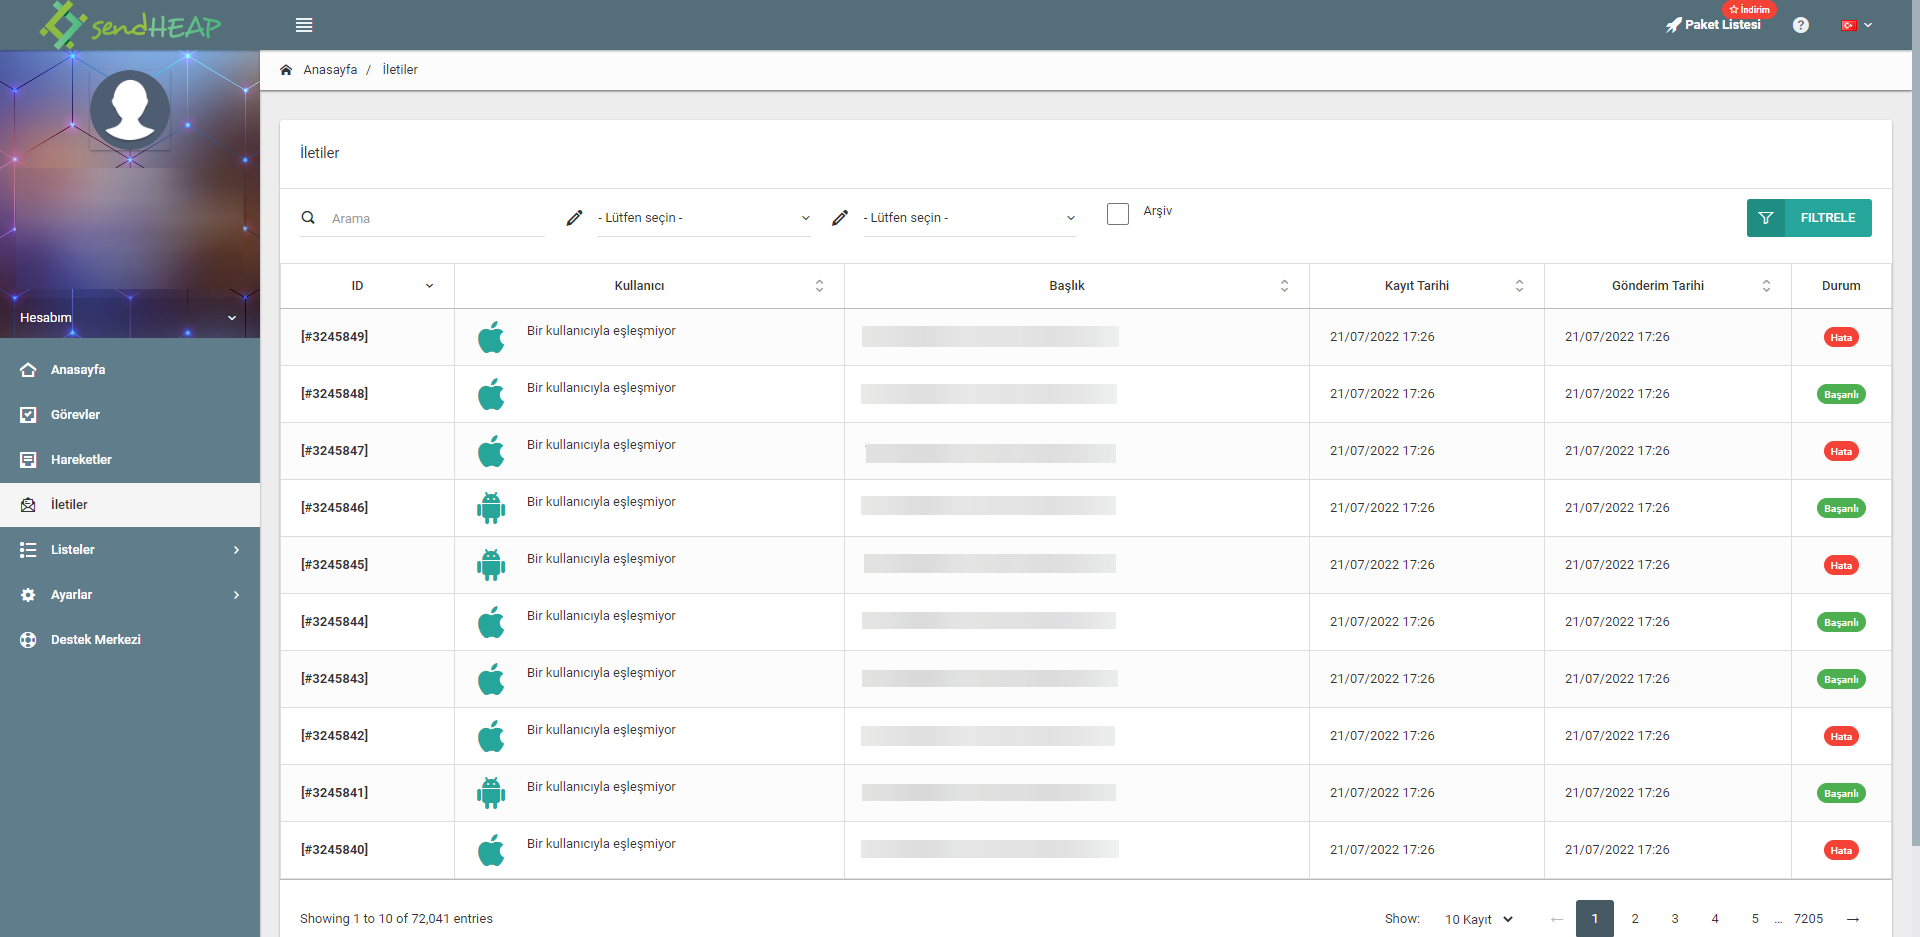Go to Anasayfa in the sidebar
The width and height of the screenshot is (1920, 937).
(130, 370)
